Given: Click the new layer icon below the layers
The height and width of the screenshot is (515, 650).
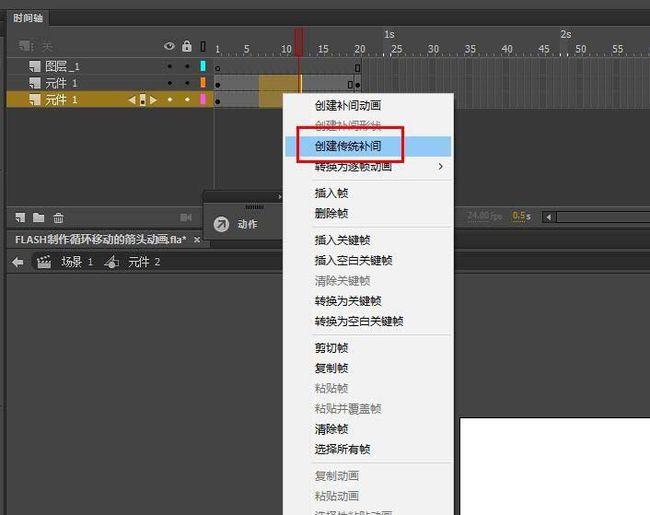Looking at the screenshot, I should [x=20, y=217].
